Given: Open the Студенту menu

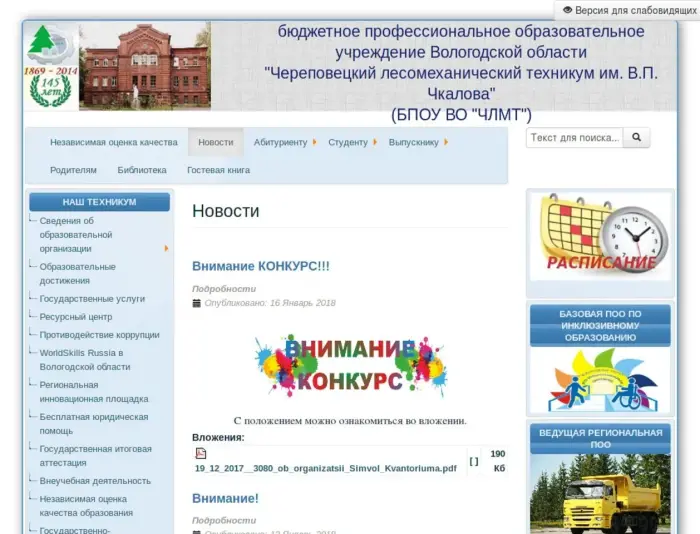Looking at the screenshot, I should tap(348, 142).
